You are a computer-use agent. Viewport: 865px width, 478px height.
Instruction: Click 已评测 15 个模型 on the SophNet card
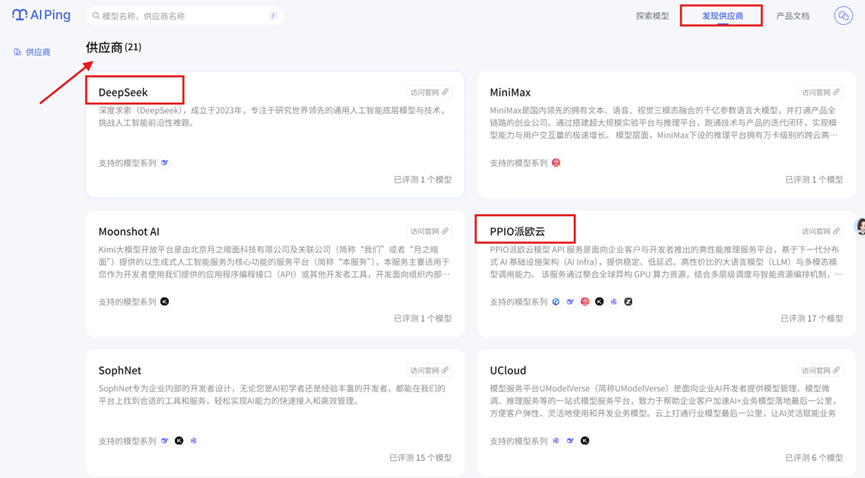(x=420, y=458)
